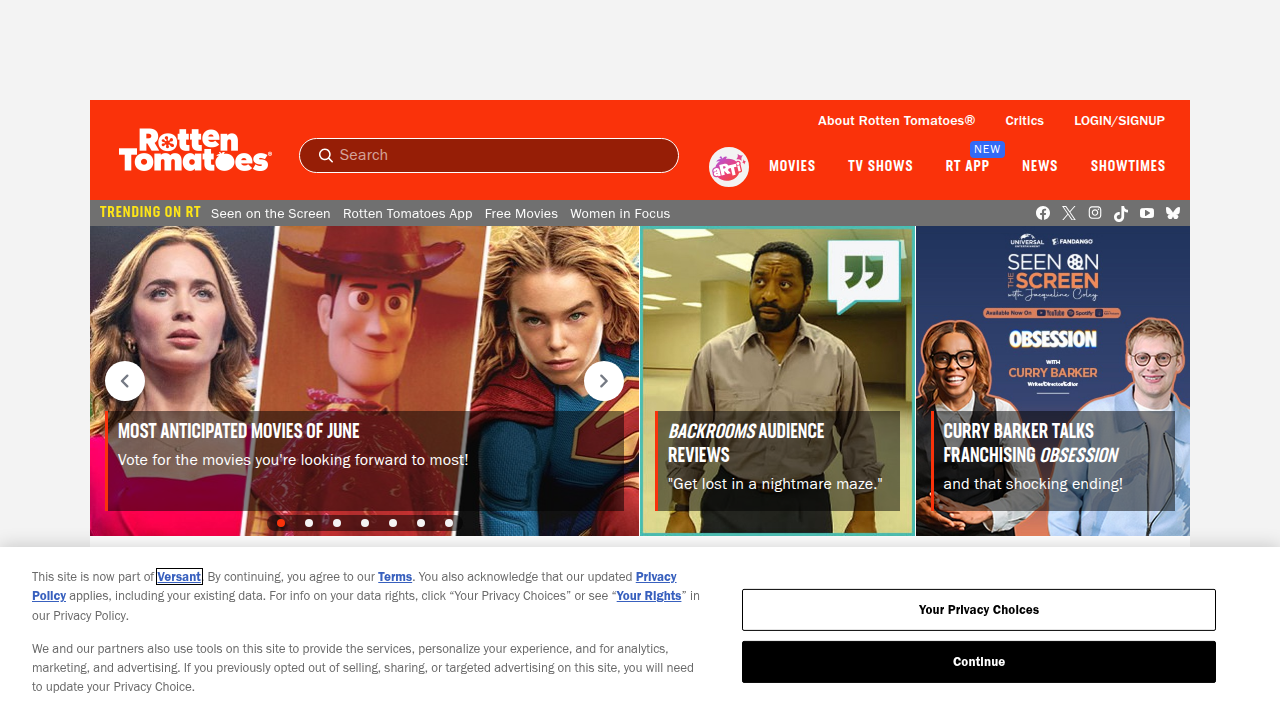Click the green quote bubble icon
This screenshot has width=1280, height=720.
864,276
